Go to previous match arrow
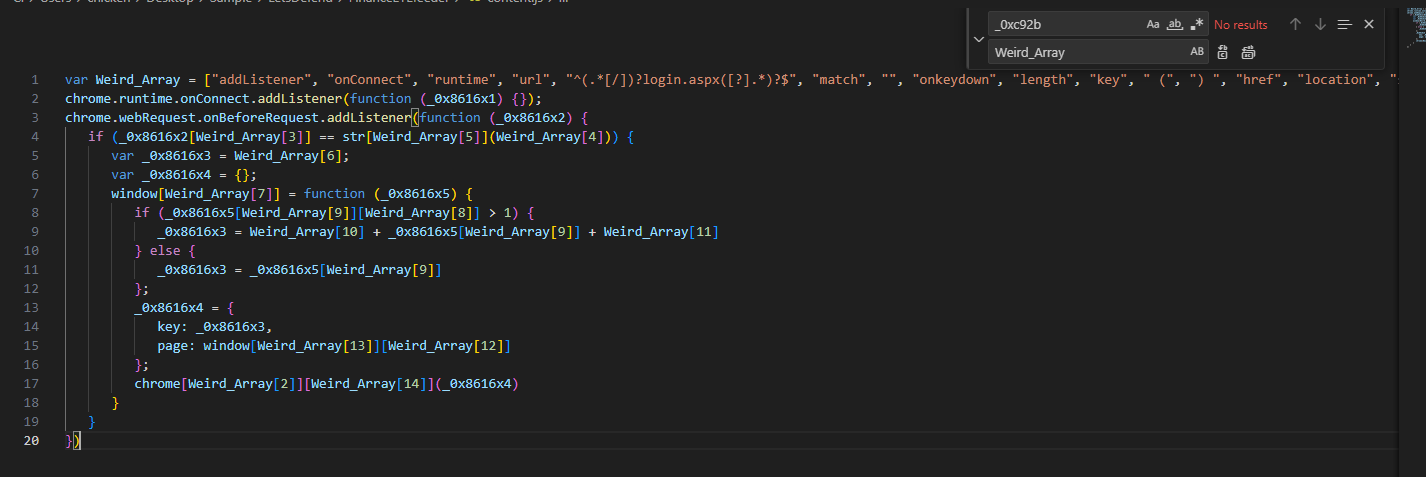Image resolution: width=1426 pixels, height=477 pixels. coord(1295,25)
